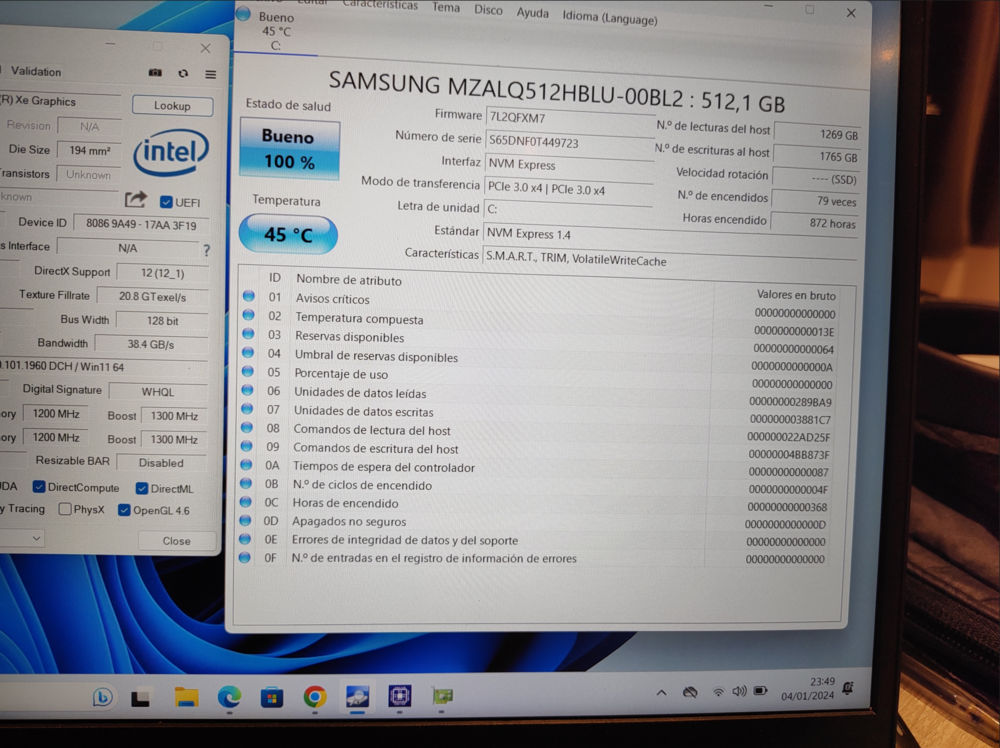
Task: Open Microsoft Edge from the taskbar
Action: pyautogui.click(x=229, y=697)
